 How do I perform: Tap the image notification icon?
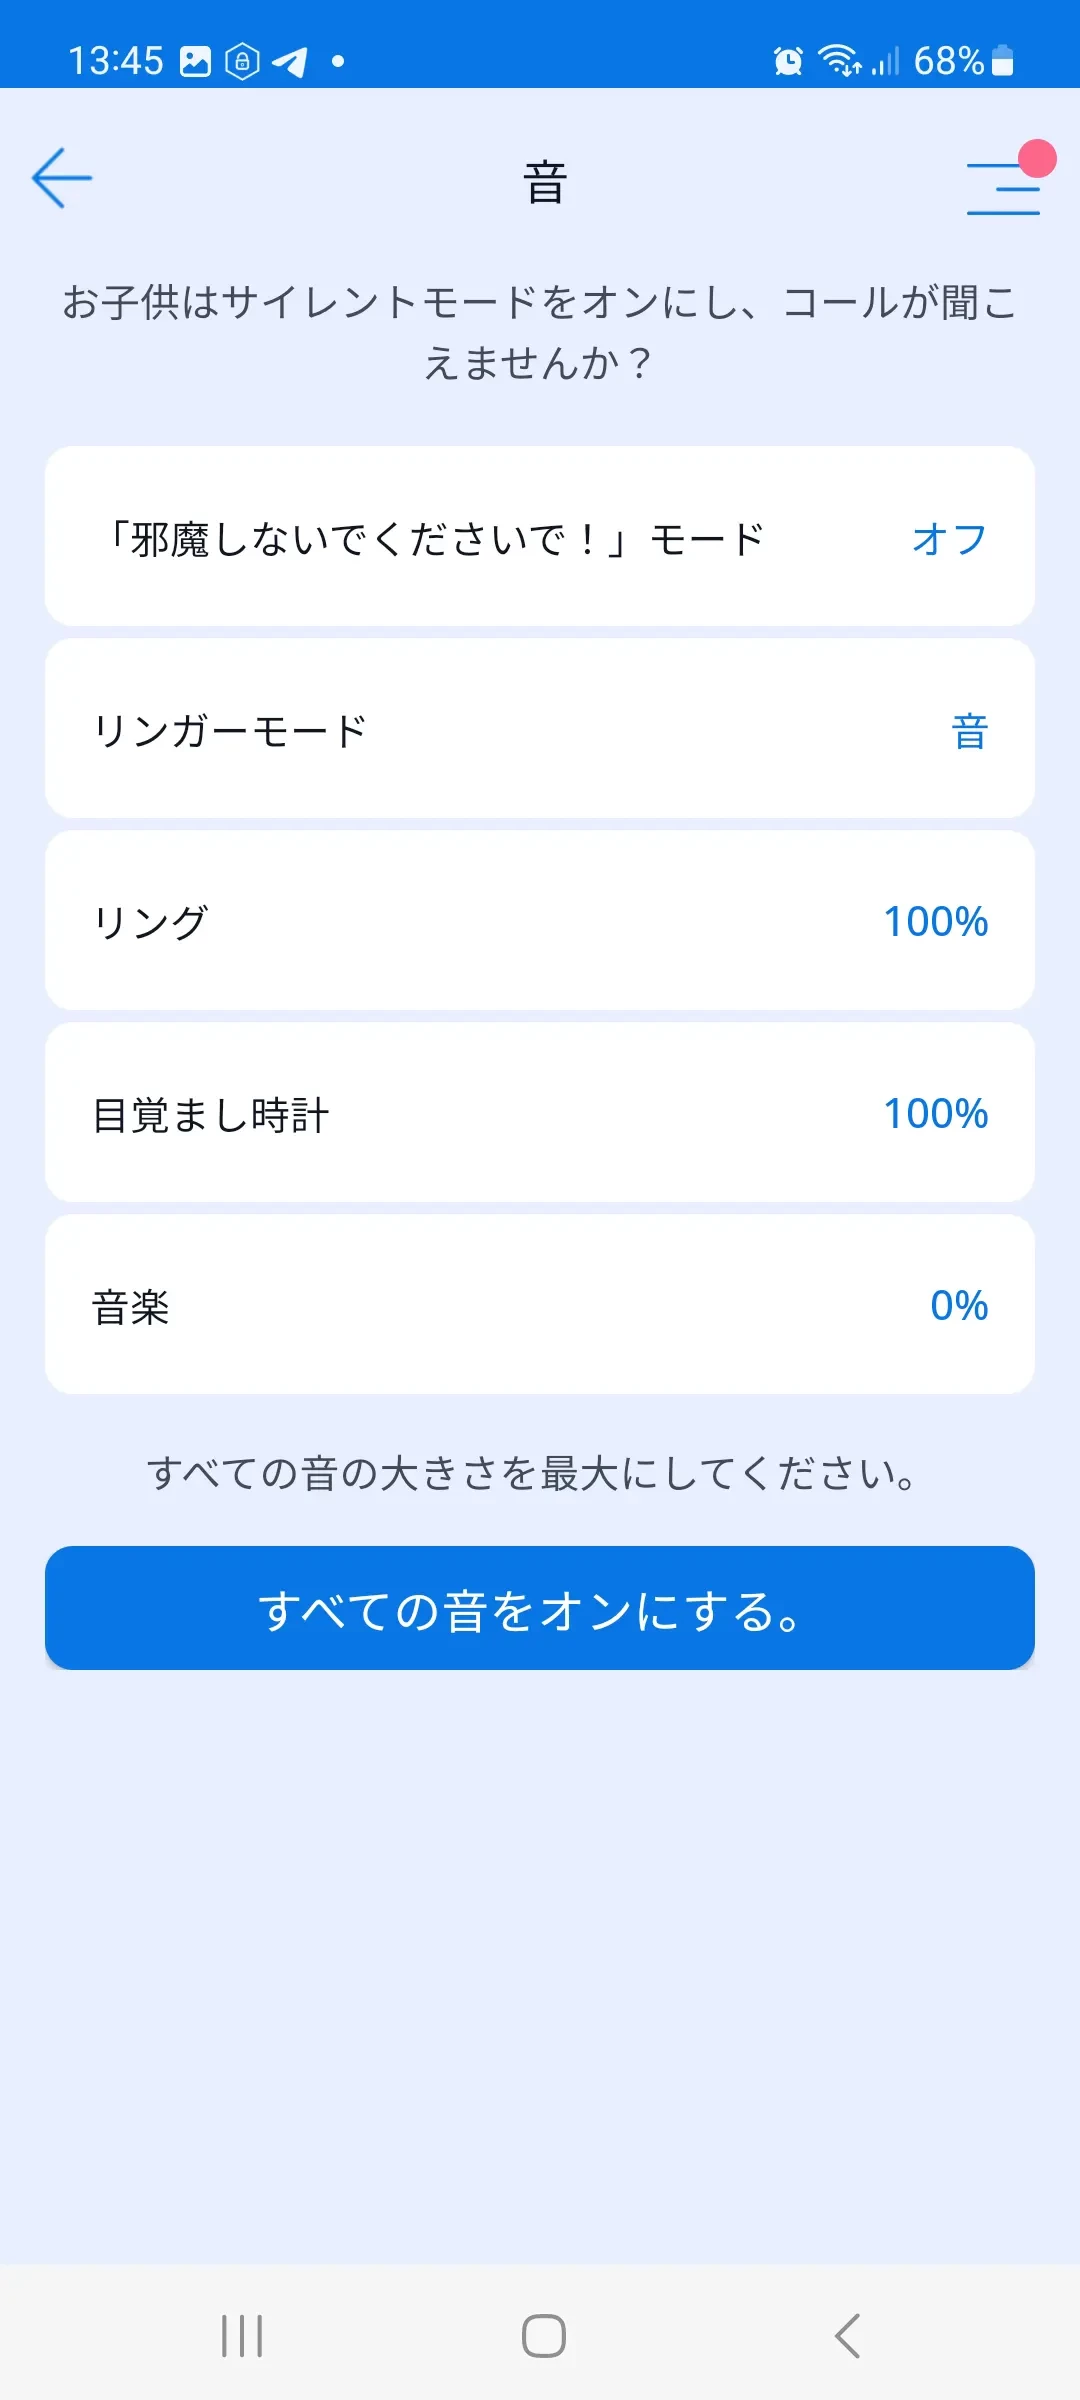195,62
